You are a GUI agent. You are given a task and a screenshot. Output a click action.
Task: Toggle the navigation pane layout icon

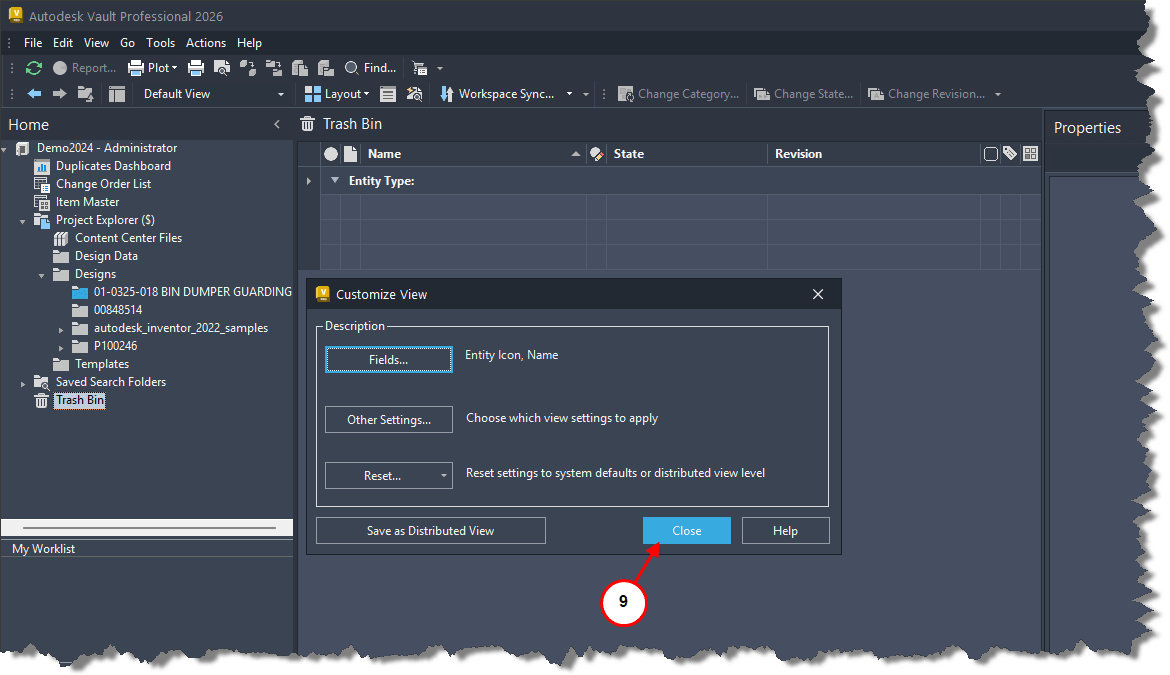click(116, 94)
